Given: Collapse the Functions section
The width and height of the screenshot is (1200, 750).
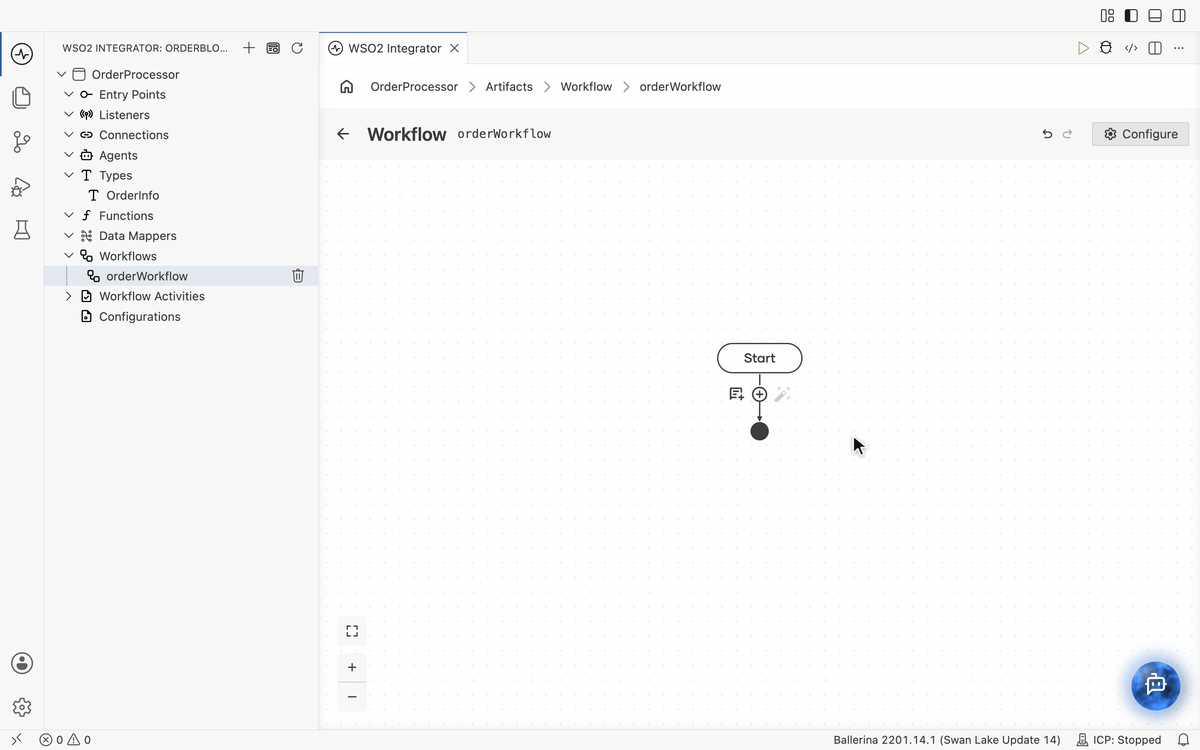Looking at the screenshot, I should pos(69,215).
